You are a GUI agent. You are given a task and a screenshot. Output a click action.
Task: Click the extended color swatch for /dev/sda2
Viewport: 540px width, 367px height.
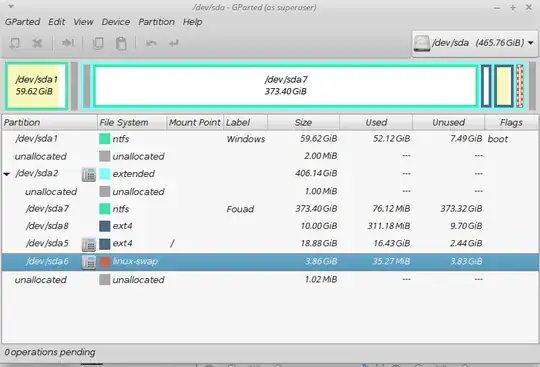104,174
